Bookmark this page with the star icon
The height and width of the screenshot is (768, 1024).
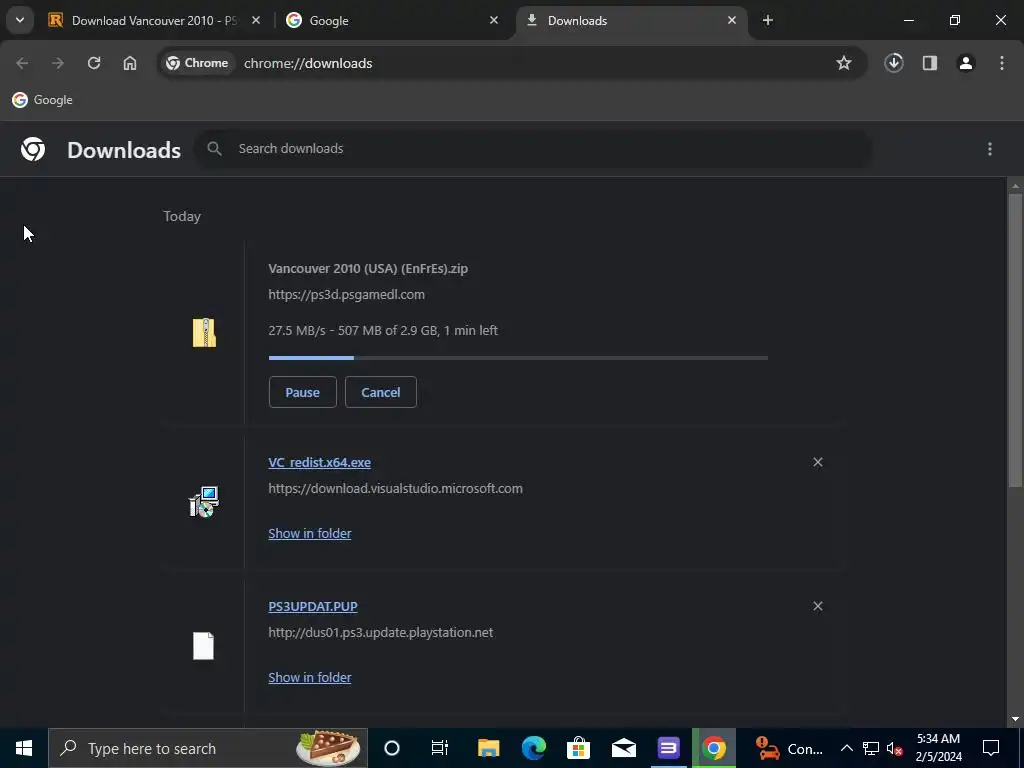844,63
